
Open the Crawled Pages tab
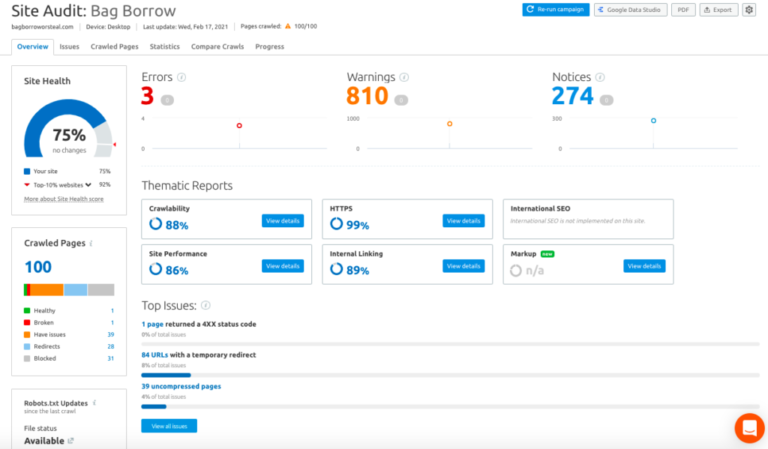tap(114, 47)
